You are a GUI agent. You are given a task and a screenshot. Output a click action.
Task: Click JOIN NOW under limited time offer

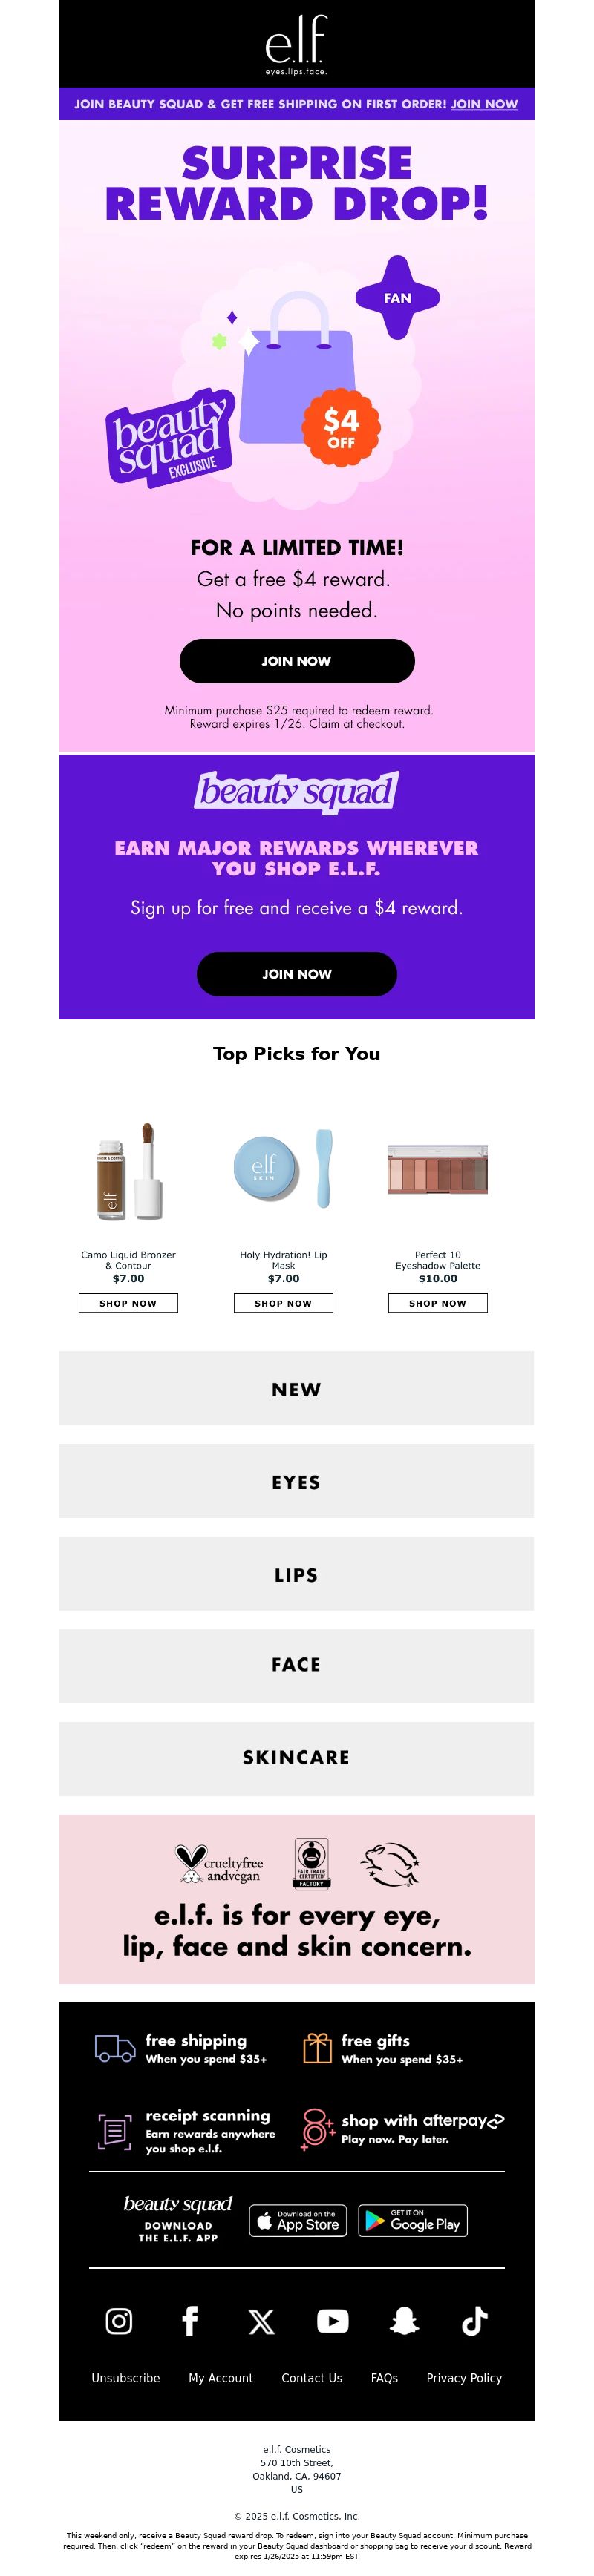(297, 661)
